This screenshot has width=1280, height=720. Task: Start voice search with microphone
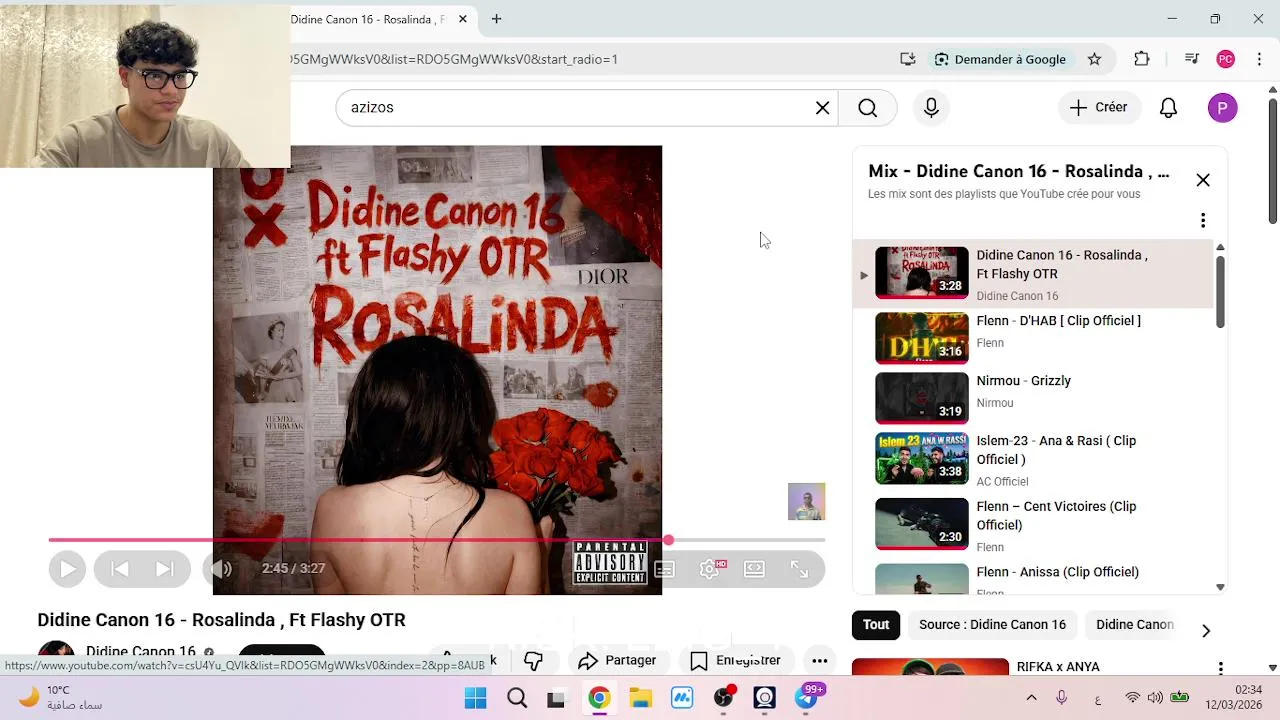[931, 108]
